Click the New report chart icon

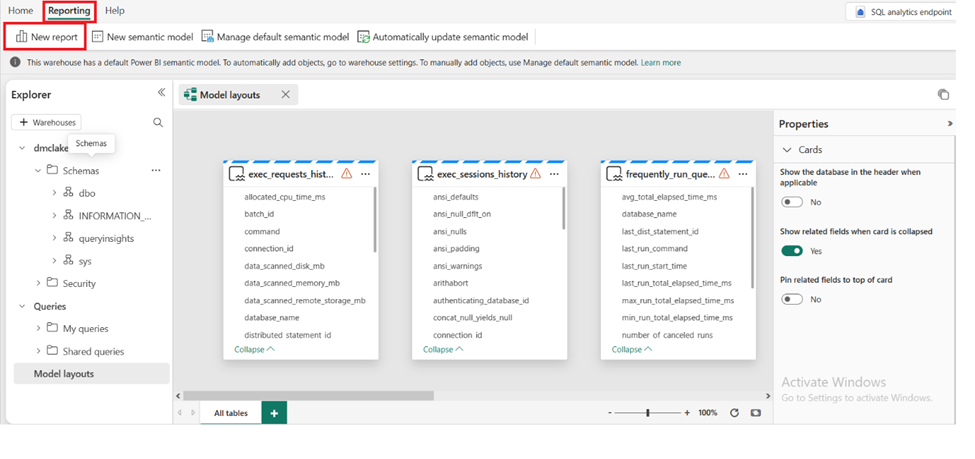pos(21,37)
